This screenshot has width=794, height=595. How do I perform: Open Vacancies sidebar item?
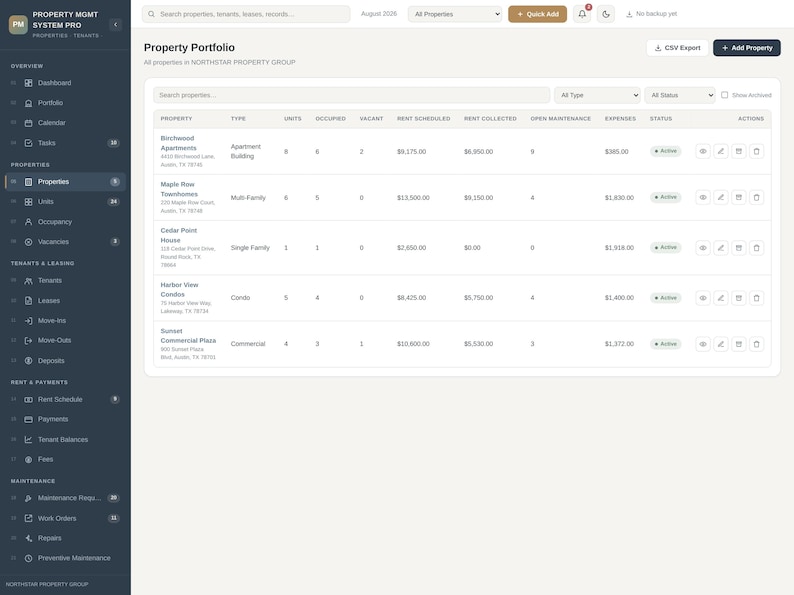[x=65, y=242]
